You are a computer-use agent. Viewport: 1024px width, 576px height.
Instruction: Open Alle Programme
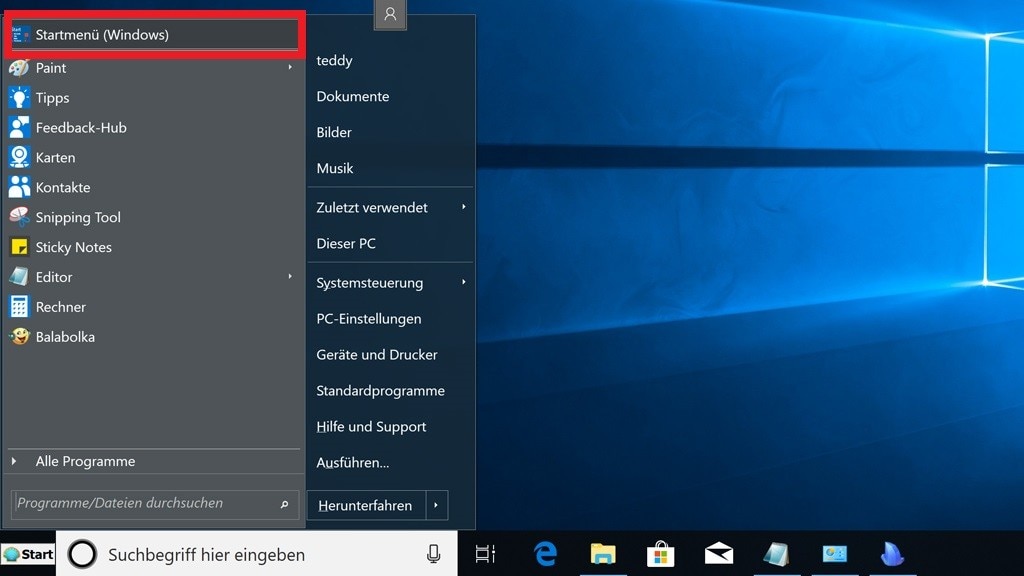pyautogui.click(x=85, y=461)
